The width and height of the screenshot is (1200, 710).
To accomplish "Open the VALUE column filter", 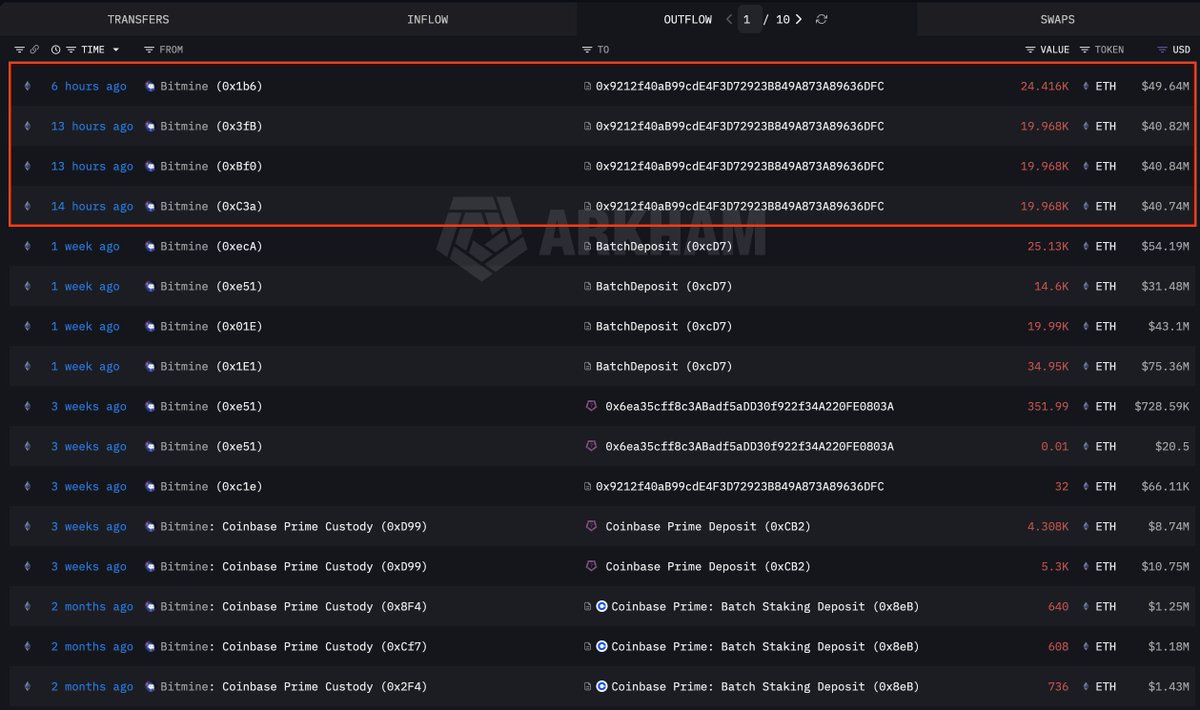I will [x=1030, y=49].
